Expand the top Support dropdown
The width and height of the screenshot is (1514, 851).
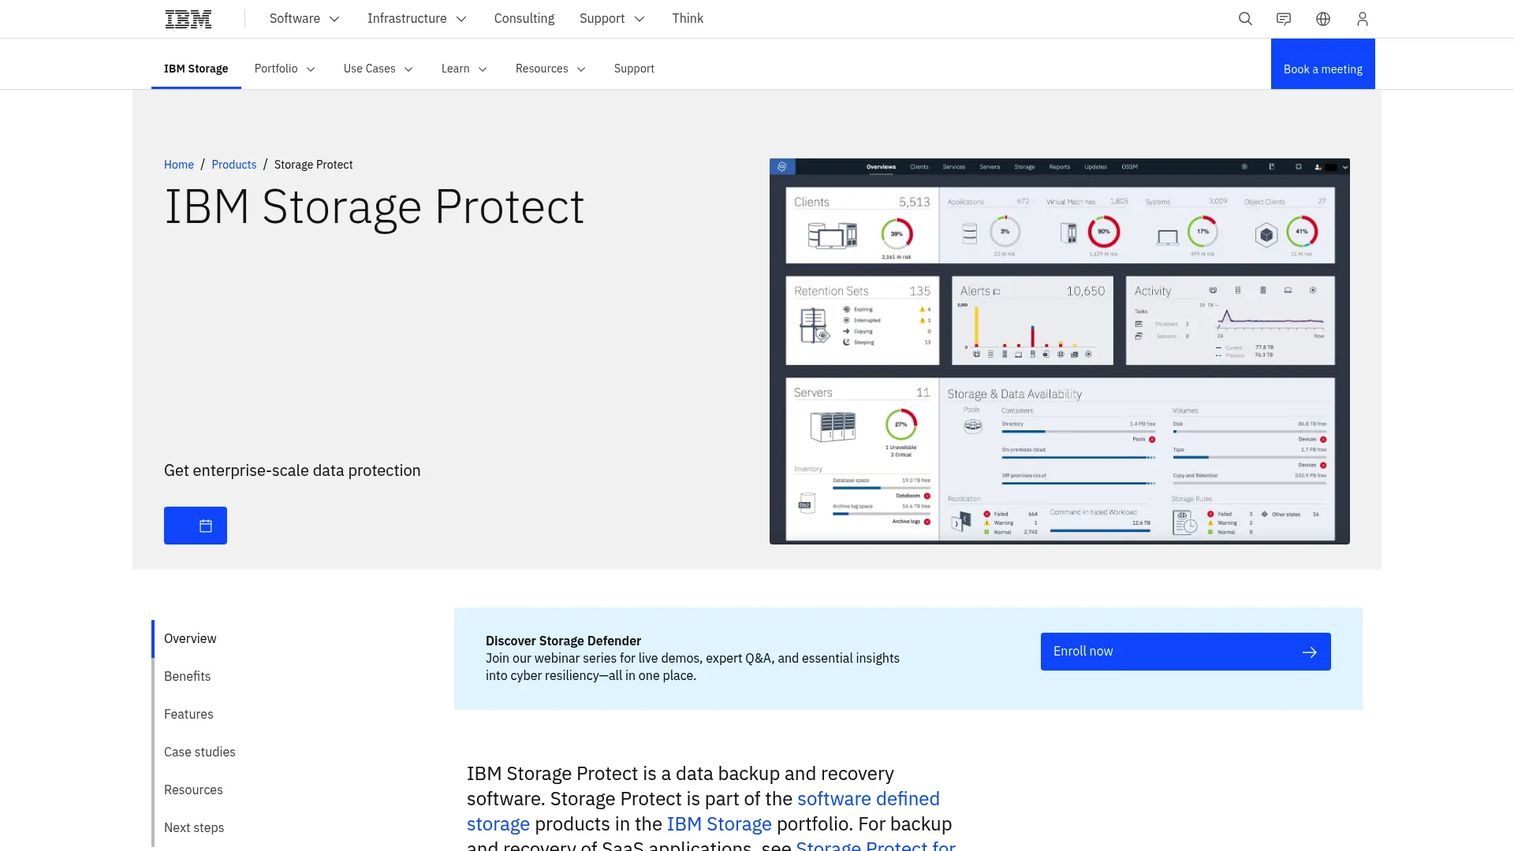click(x=612, y=19)
